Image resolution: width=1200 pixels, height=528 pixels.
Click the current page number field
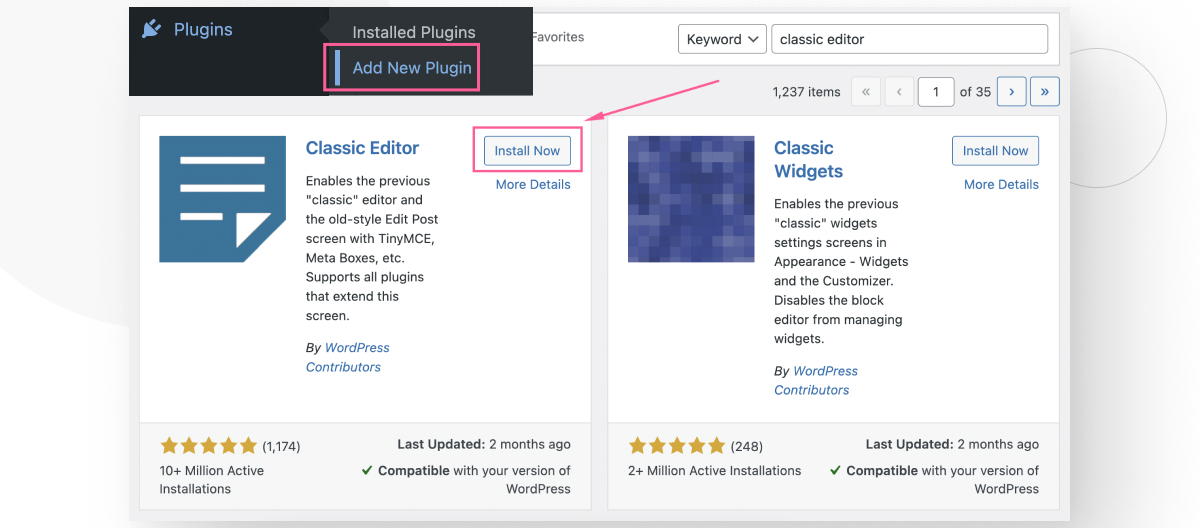pyautogui.click(x=936, y=92)
